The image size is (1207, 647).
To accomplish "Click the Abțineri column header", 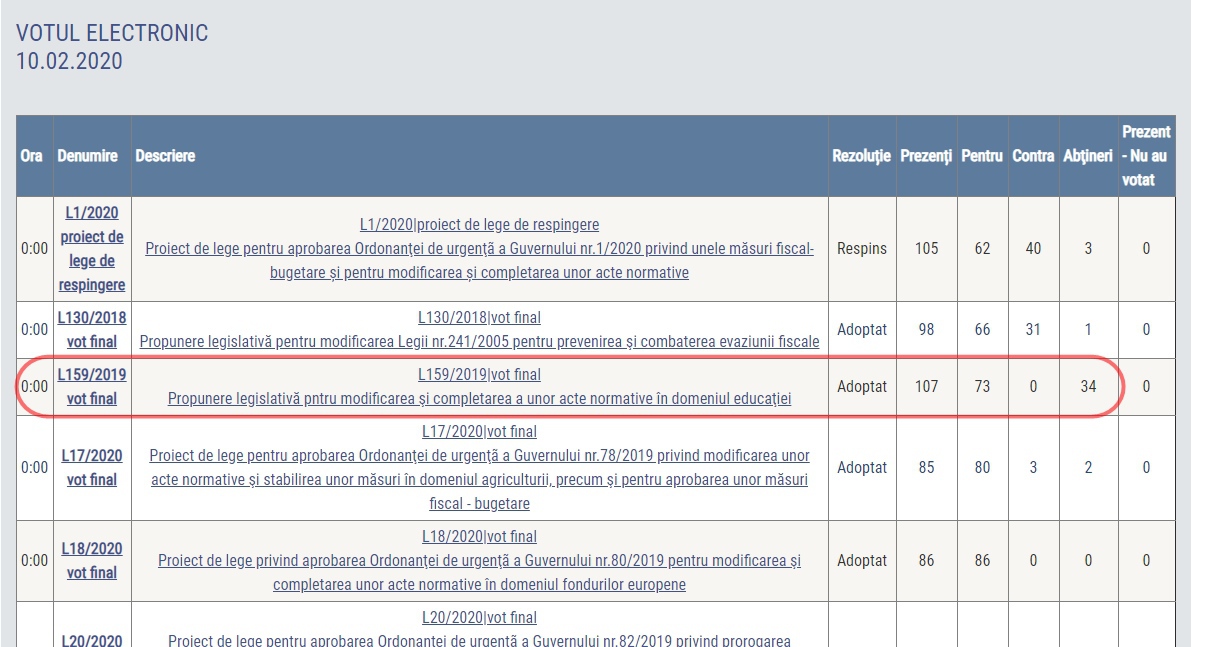I will tap(1087, 156).
